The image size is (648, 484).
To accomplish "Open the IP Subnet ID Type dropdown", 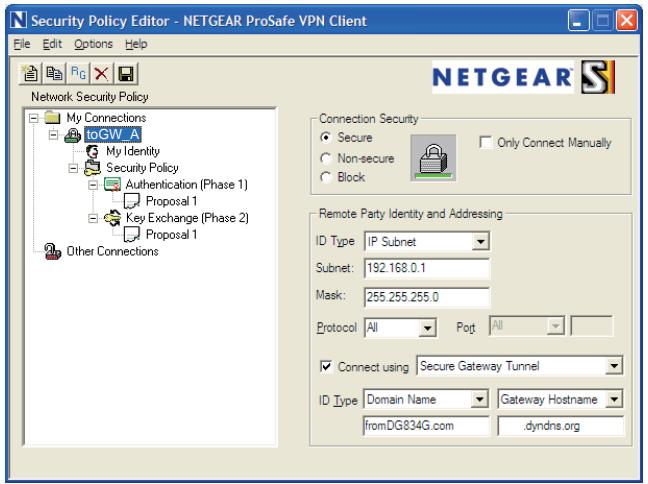I will (x=481, y=242).
